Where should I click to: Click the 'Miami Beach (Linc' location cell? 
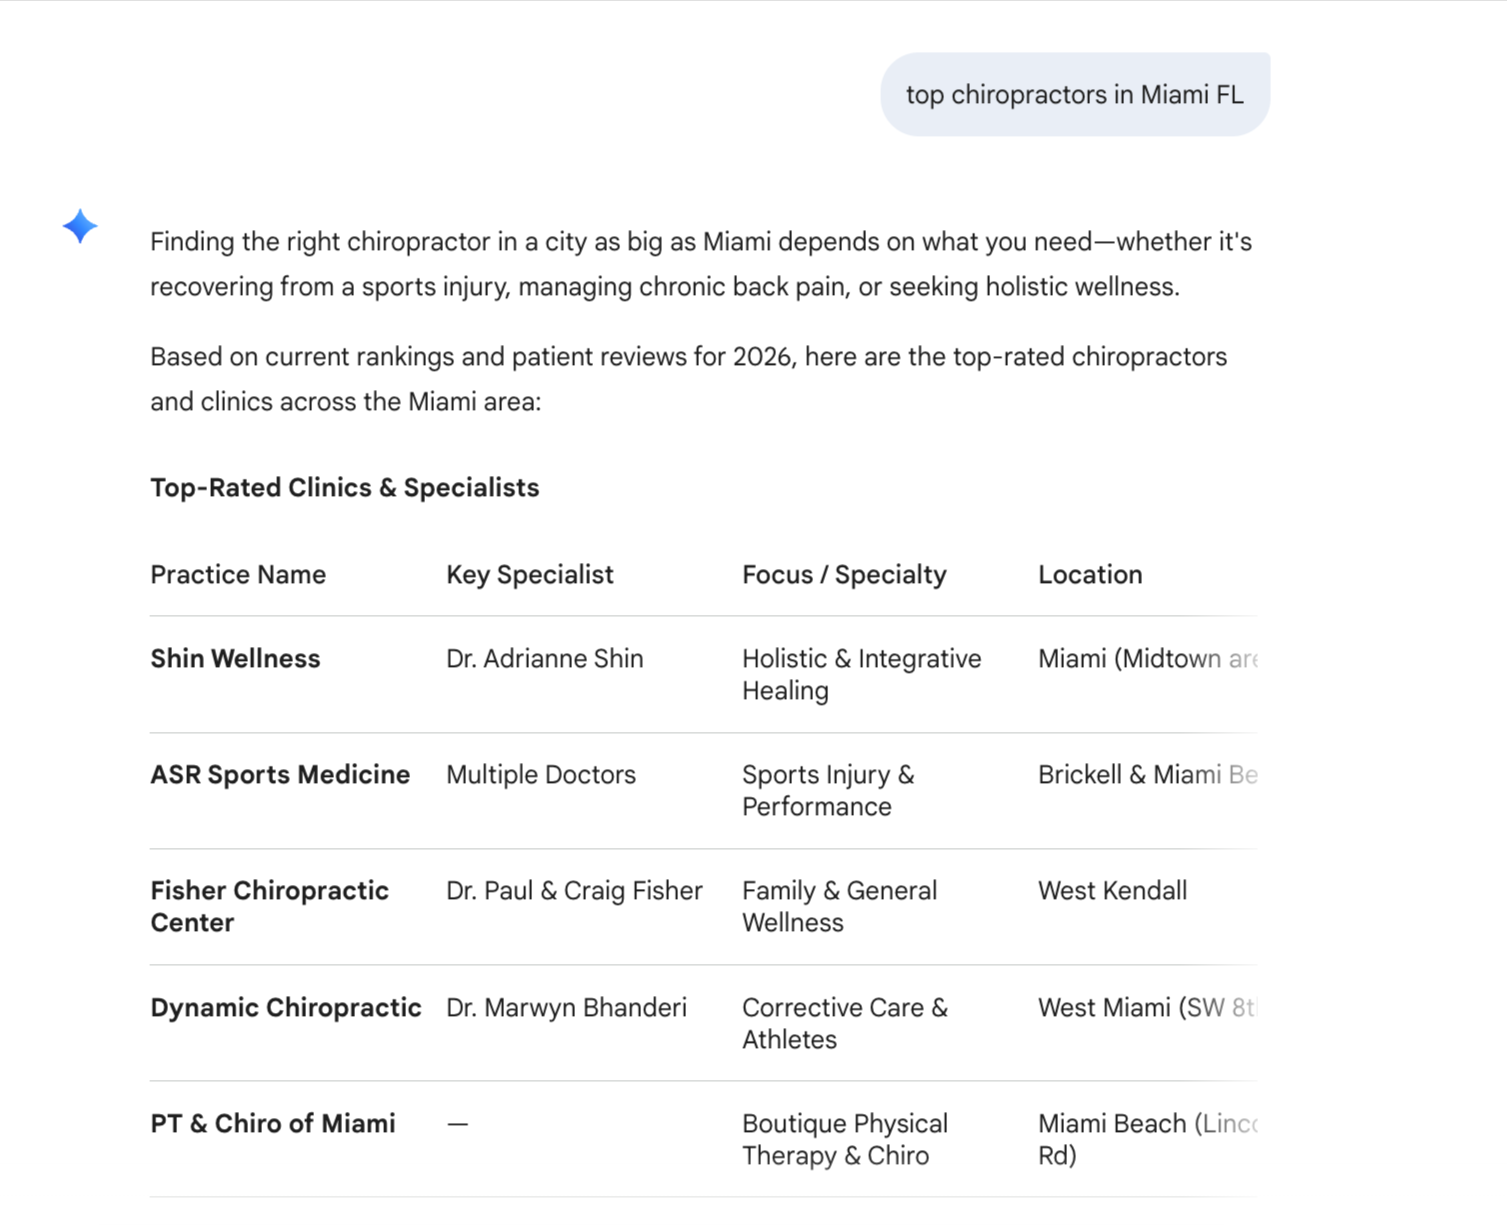[x=1146, y=1139]
